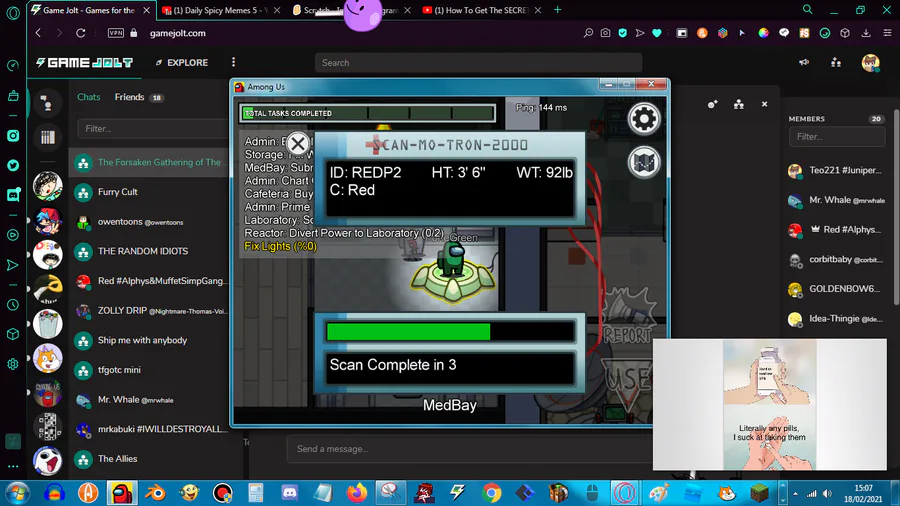Open the browser downloads icon

pos(866,33)
